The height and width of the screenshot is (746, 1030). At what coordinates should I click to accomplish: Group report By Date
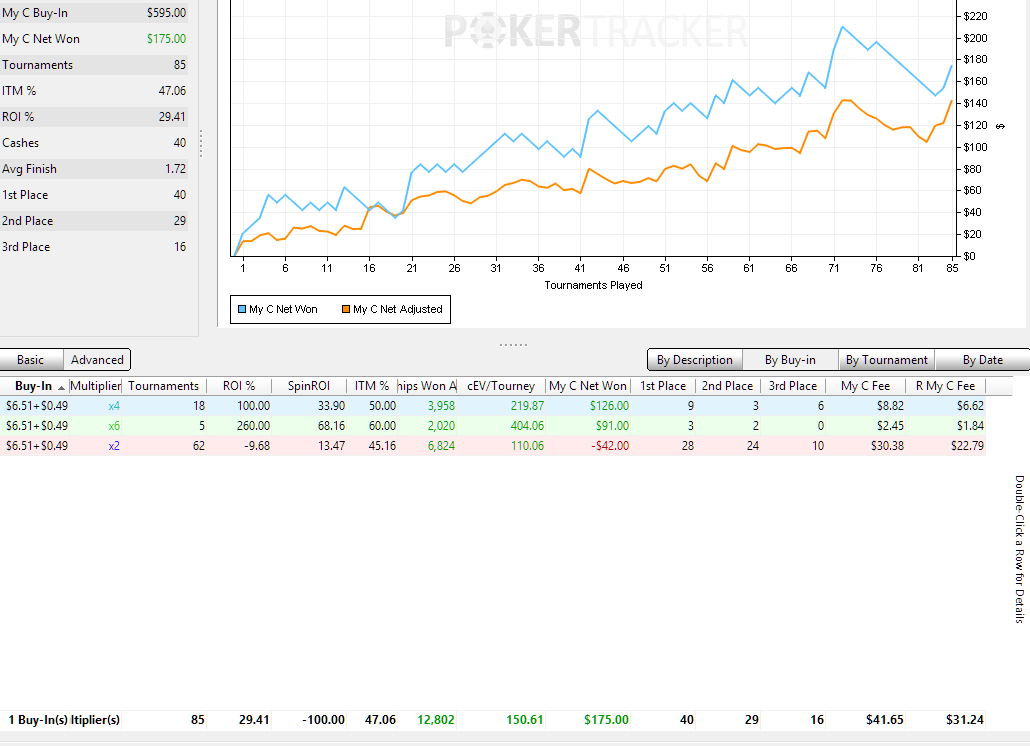click(982, 360)
